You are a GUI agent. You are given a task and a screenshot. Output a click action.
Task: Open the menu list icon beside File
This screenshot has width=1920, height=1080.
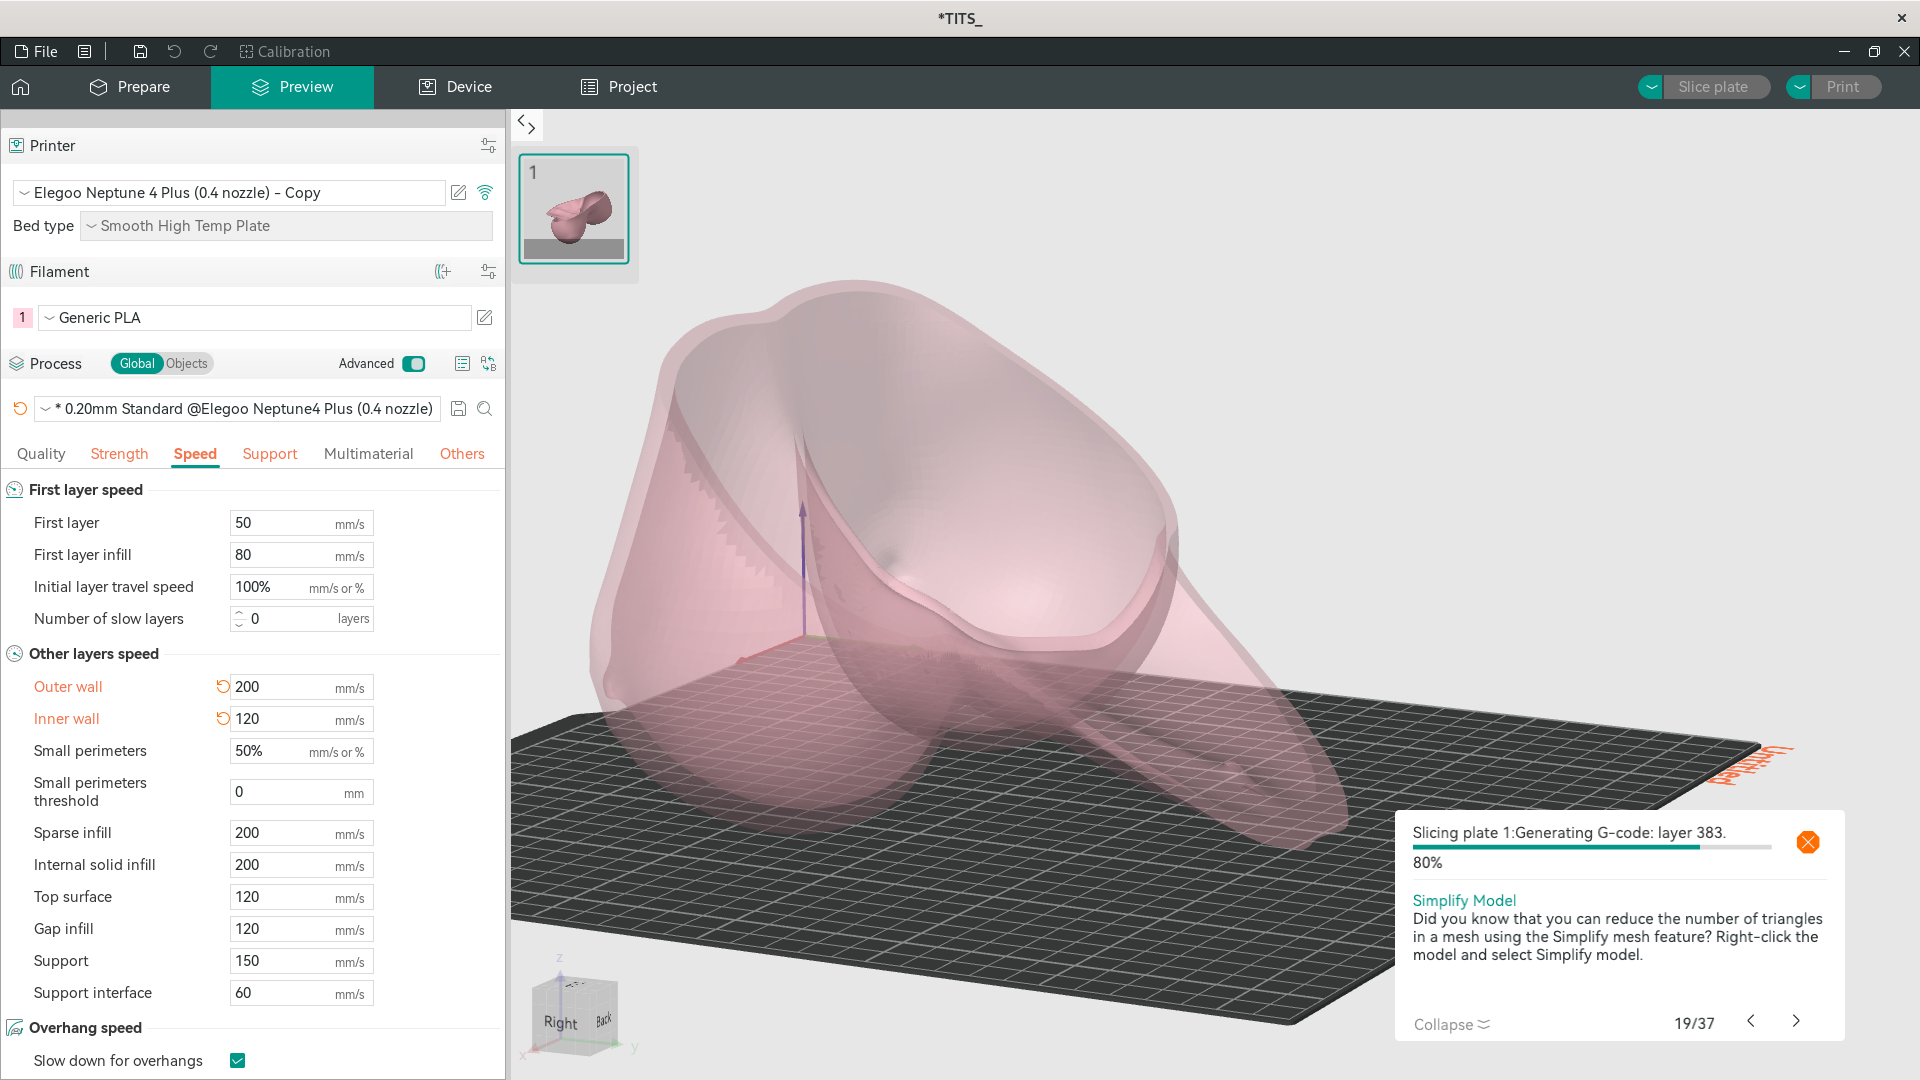point(85,51)
